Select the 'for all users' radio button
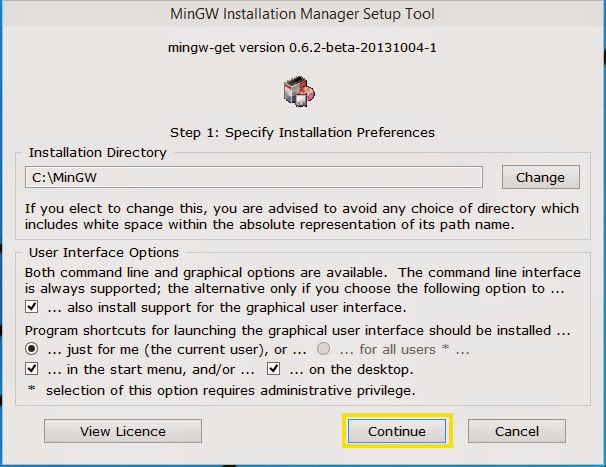The height and width of the screenshot is (467, 606). pyautogui.click(x=323, y=349)
